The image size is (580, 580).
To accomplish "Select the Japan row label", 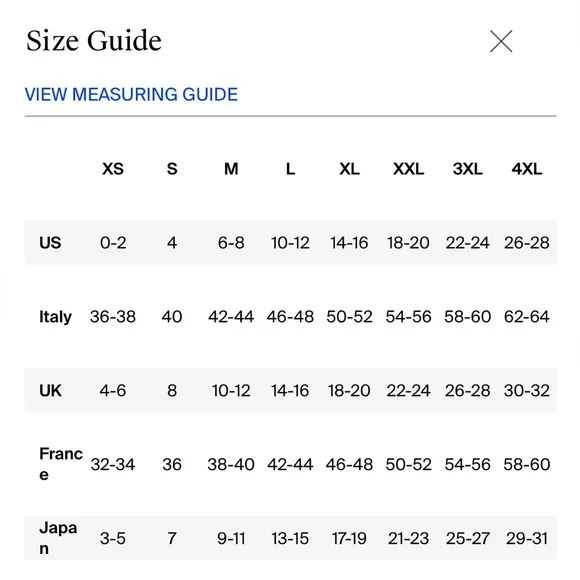I will (x=58, y=538).
